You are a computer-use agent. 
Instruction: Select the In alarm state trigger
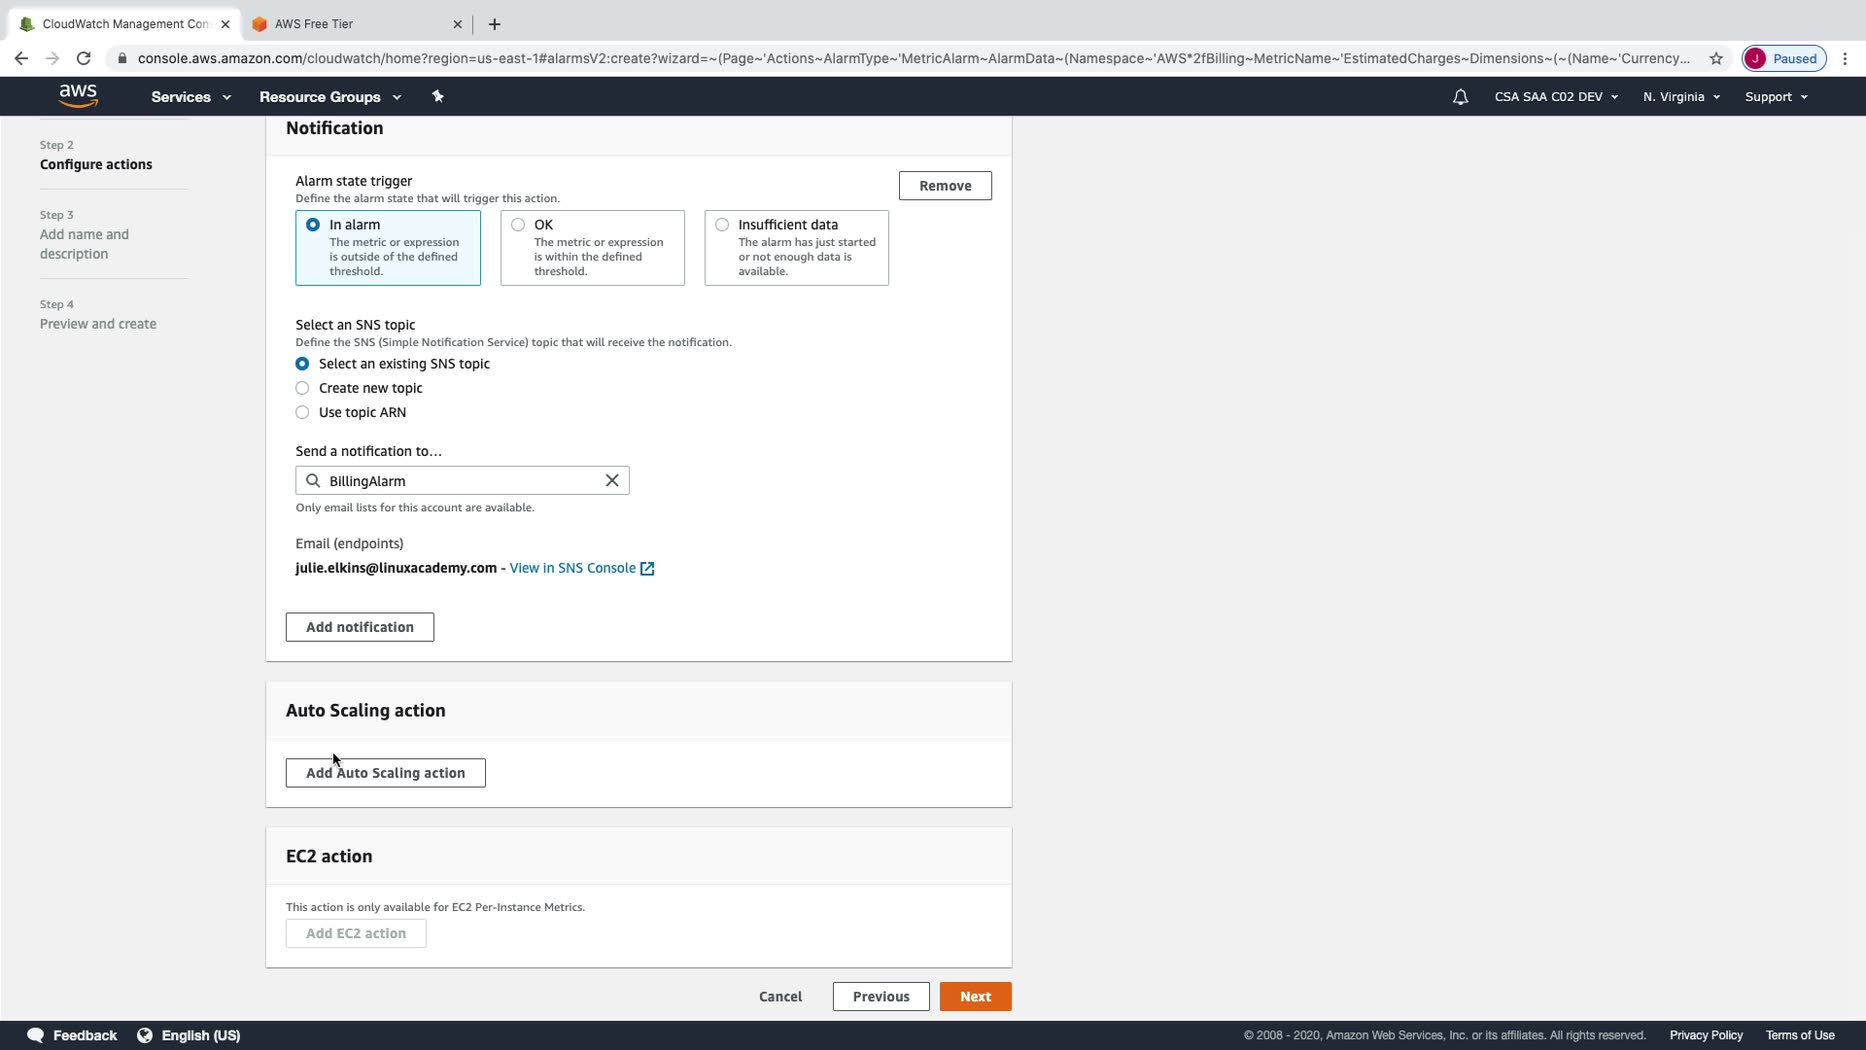click(x=388, y=247)
